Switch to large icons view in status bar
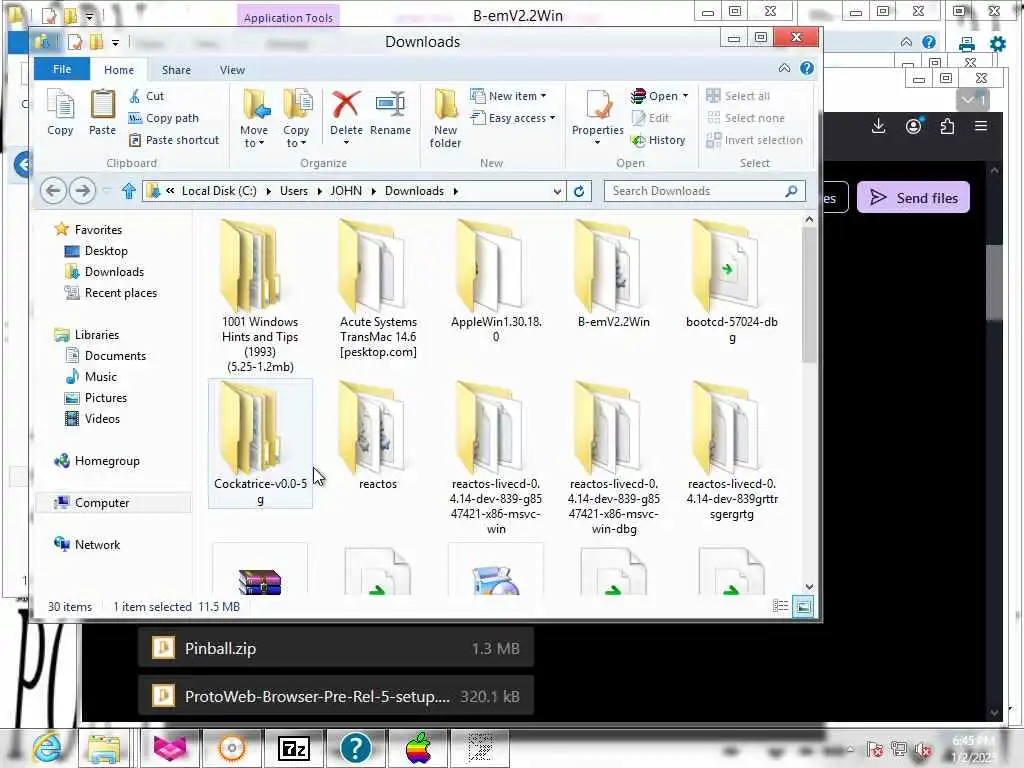Viewport: 1024px width, 768px height. 803,607
